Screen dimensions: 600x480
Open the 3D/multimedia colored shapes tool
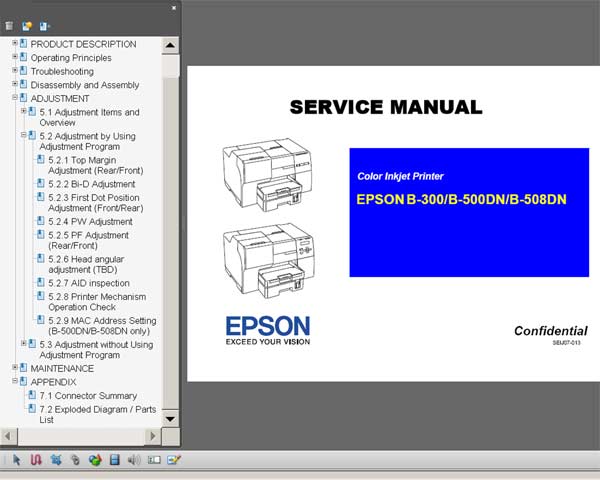pos(95,460)
